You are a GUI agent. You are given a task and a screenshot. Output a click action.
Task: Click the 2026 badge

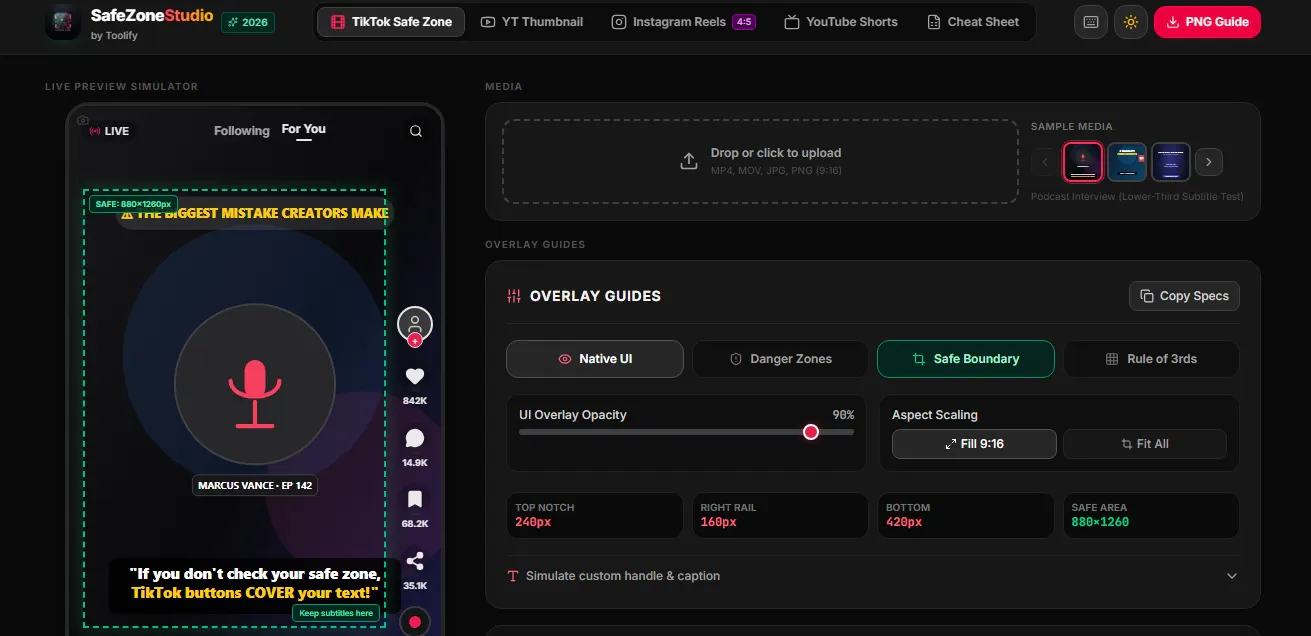248,22
